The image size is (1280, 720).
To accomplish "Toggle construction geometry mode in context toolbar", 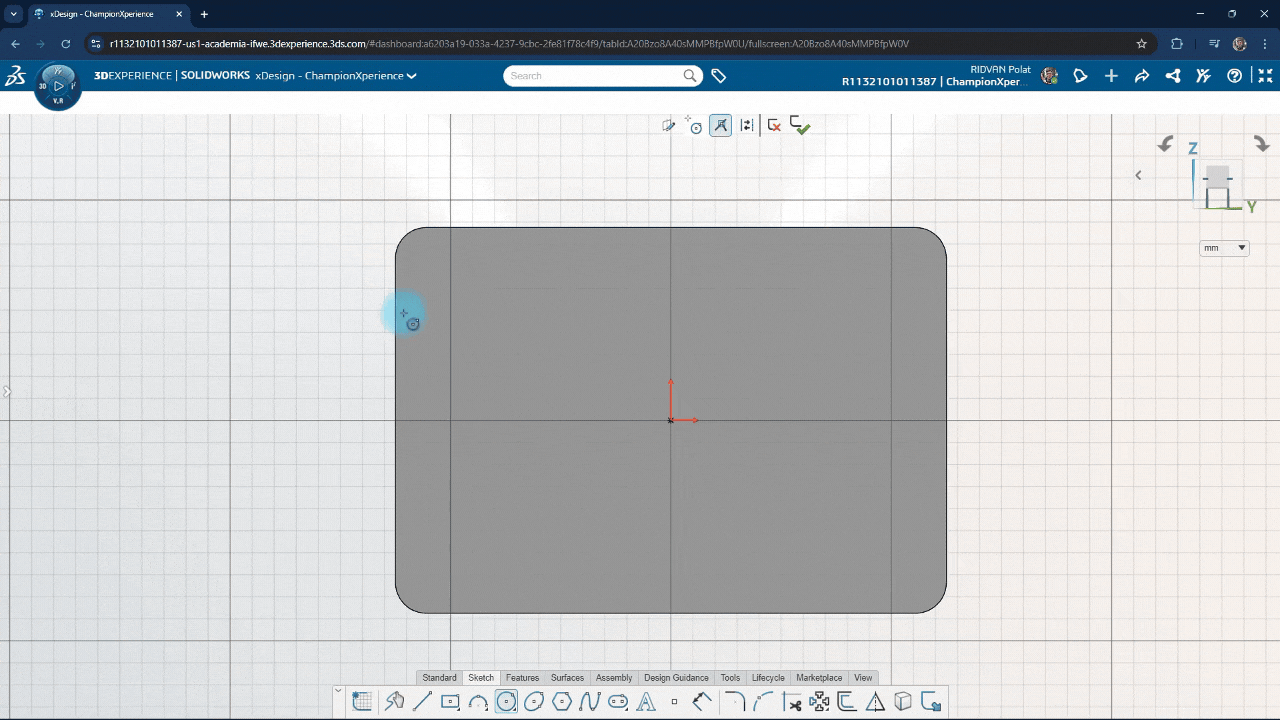I will click(x=669, y=125).
